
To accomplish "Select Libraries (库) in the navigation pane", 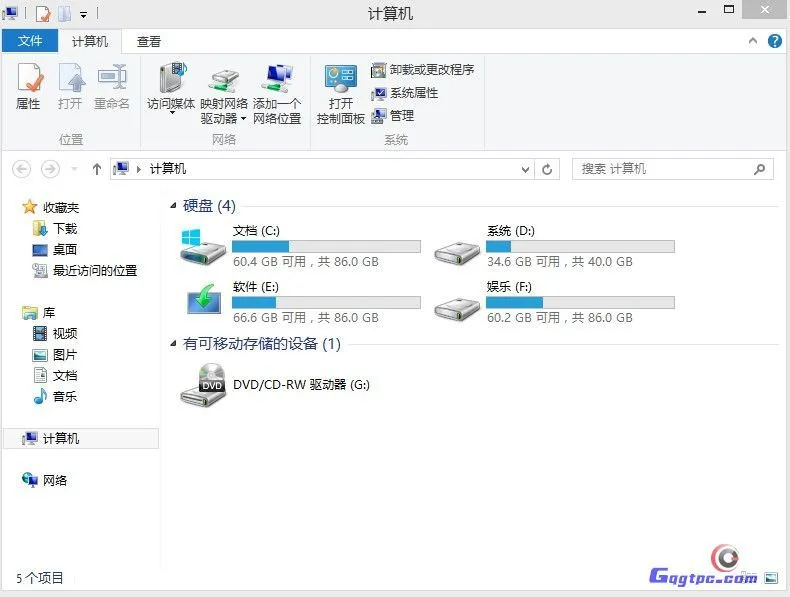I will [39, 312].
